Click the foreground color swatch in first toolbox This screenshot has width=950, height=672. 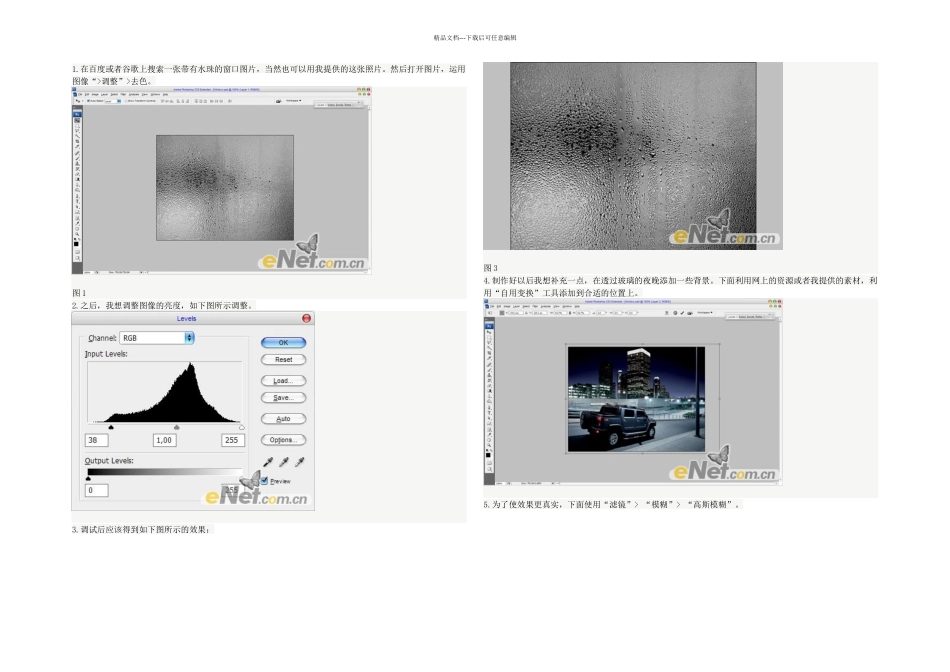click(76, 243)
